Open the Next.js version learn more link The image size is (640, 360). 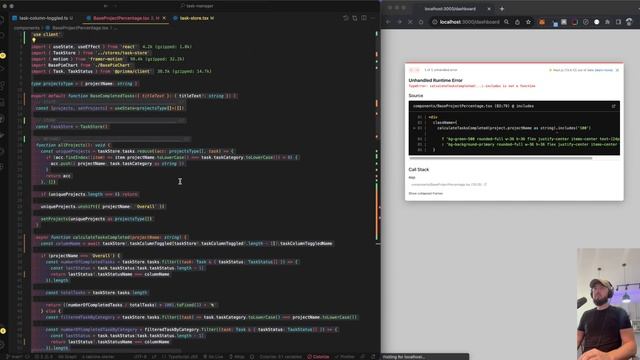(x=604, y=70)
